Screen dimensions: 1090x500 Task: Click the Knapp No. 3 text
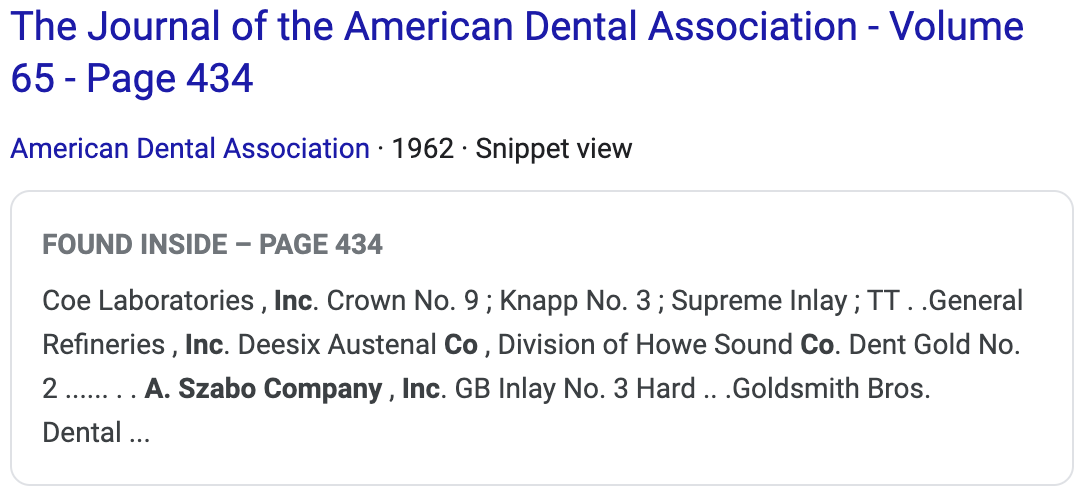574,300
